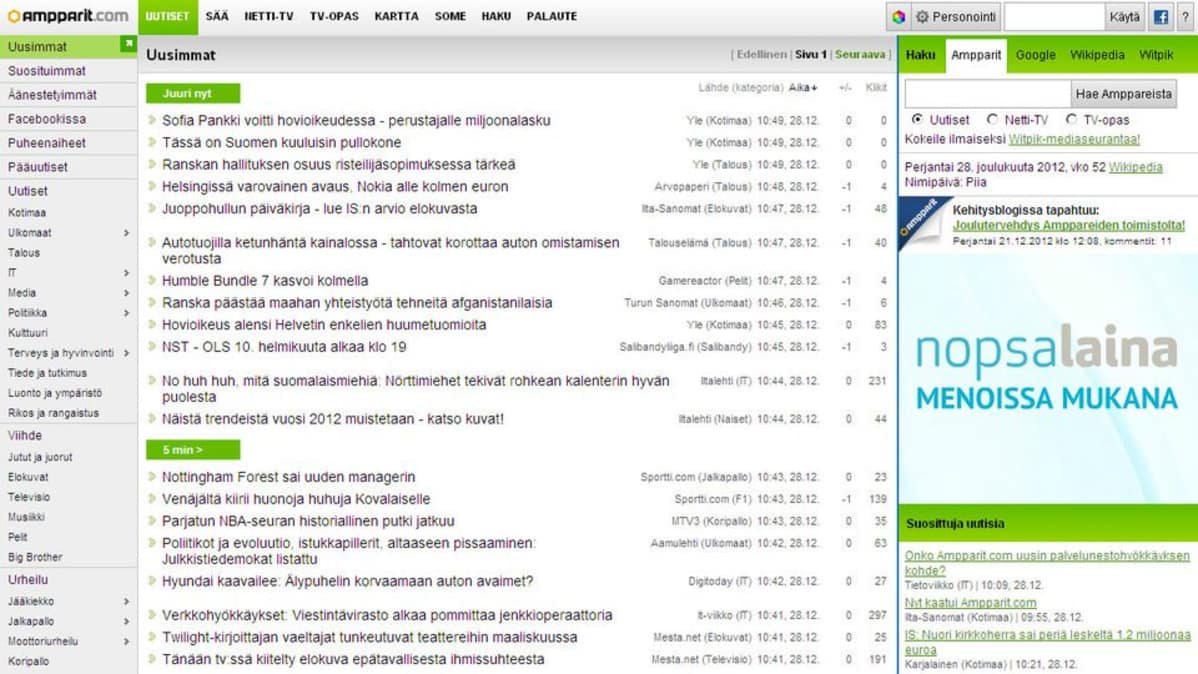Expand the Jalkapallo submenu arrow
The image size is (1198, 674).
pyautogui.click(x=126, y=621)
